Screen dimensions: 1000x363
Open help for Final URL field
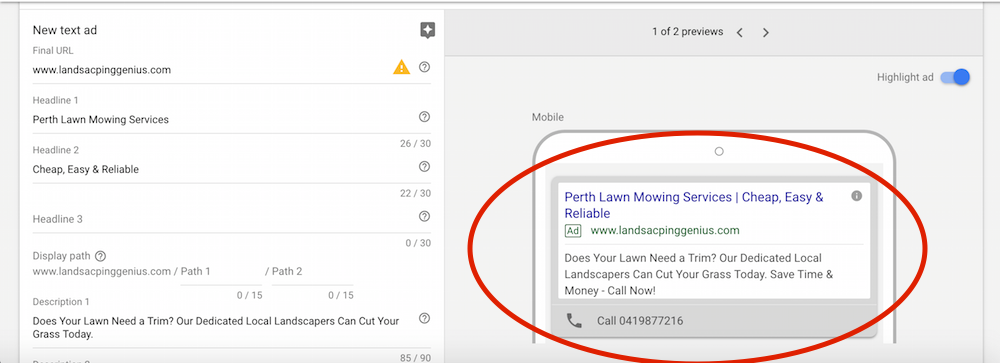coord(424,67)
